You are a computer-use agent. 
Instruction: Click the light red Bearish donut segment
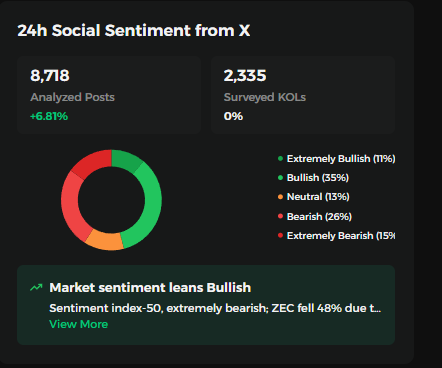[72, 205]
